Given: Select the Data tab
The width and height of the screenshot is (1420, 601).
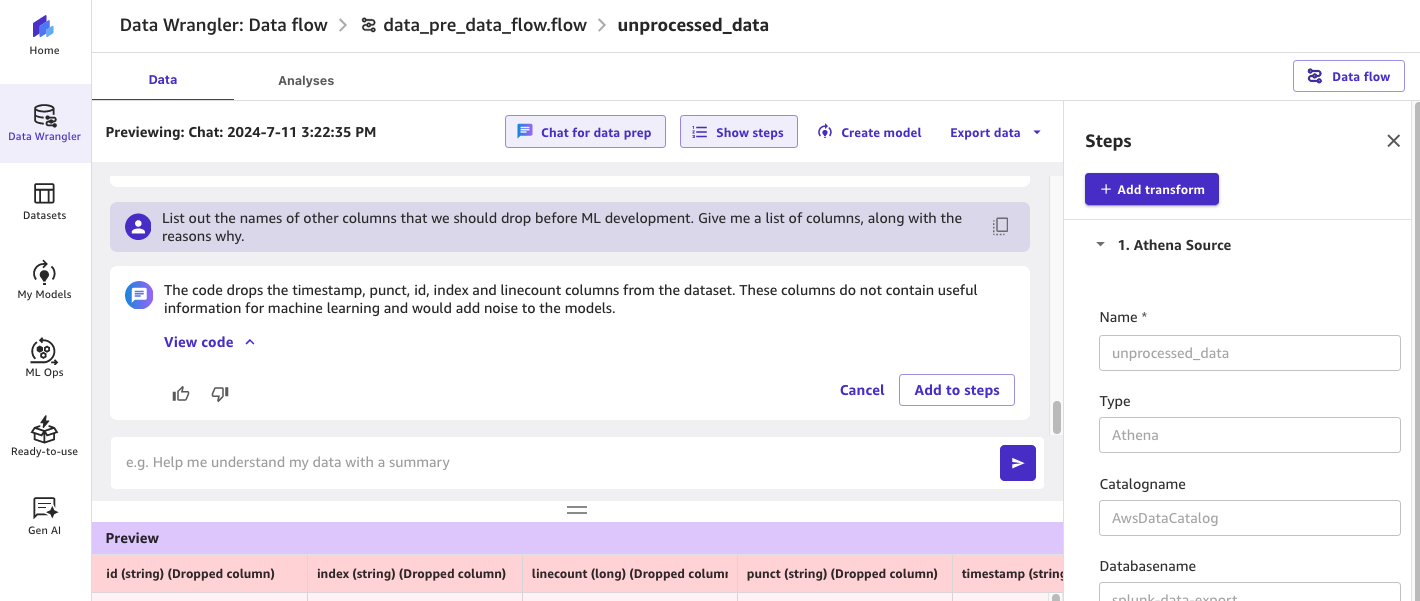Looking at the screenshot, I should pyautogui.click(x=162, y=79).
